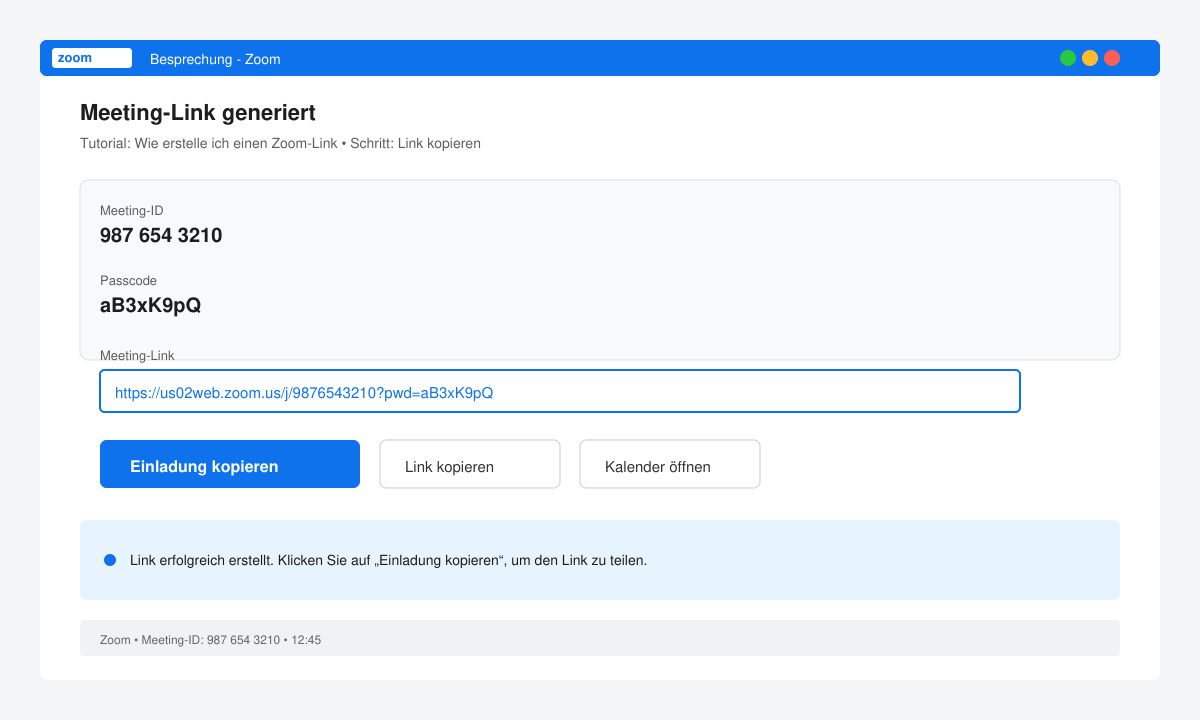Click the yellow window control dot
Screen dimensions: 1200x720
pos(1090,58)
